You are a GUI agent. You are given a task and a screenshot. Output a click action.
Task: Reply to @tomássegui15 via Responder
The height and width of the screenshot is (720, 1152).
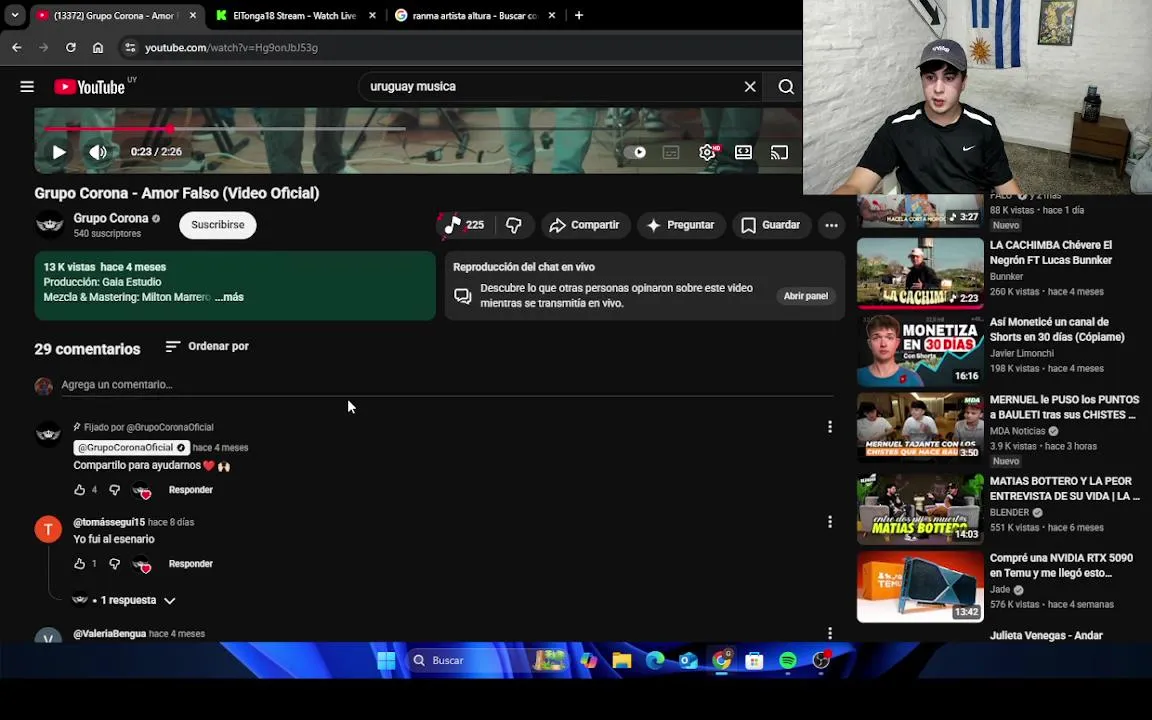(x=191, y=564)
